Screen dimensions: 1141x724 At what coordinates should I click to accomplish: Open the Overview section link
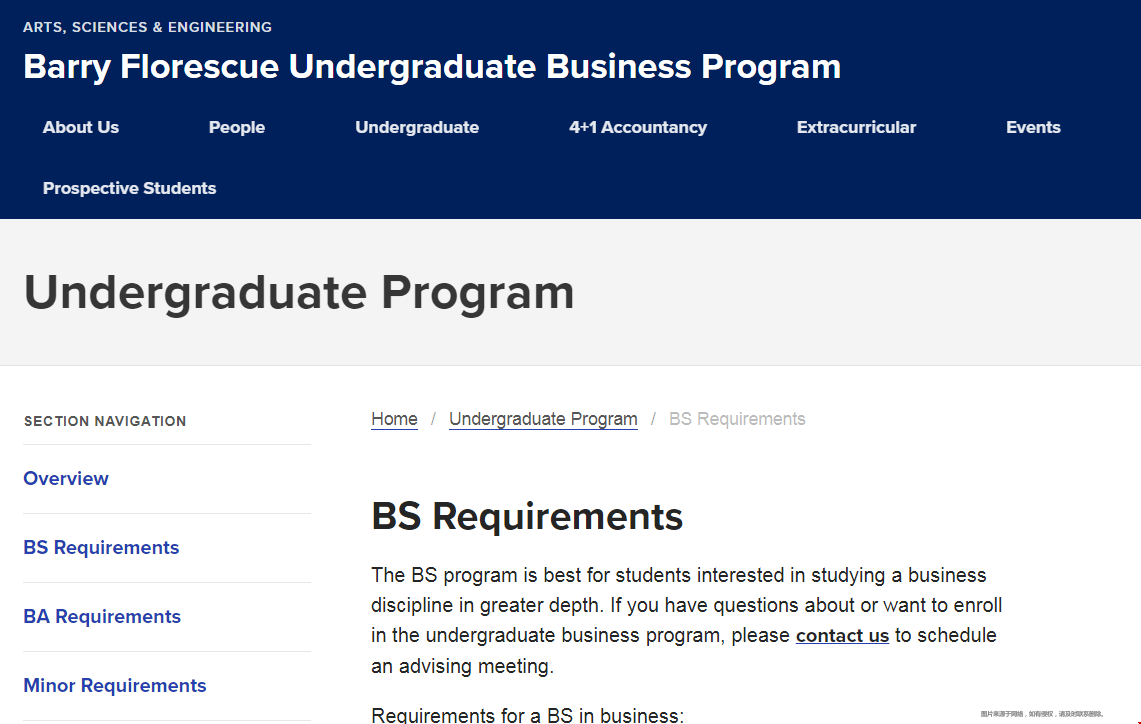(x=66, y=479)
